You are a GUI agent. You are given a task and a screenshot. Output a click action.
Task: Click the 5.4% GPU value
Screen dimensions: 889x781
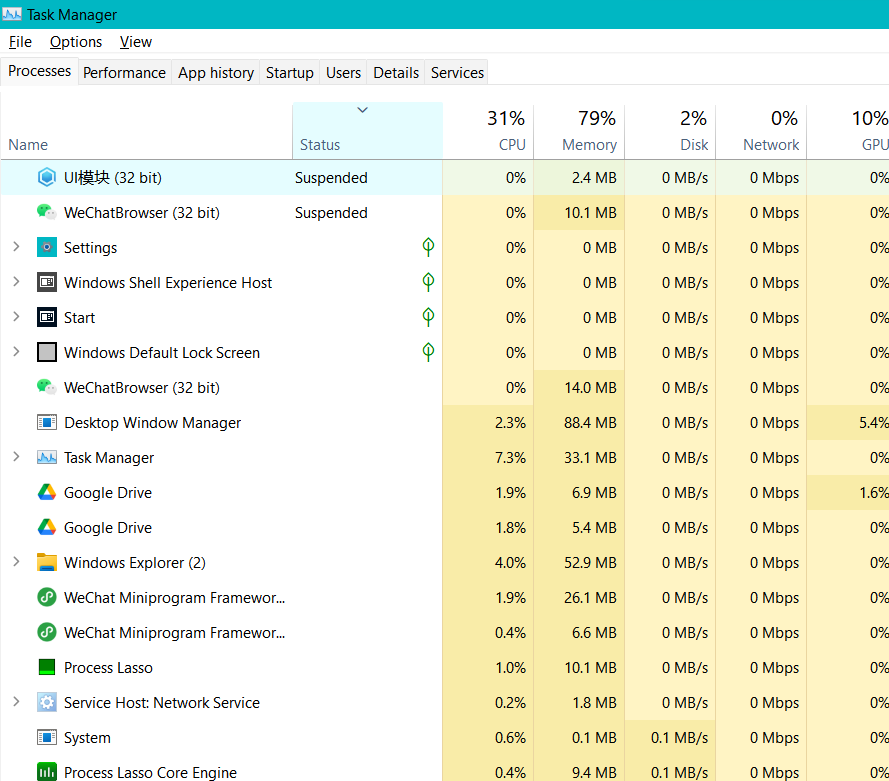pyautogui.click(x=874, y=423)
